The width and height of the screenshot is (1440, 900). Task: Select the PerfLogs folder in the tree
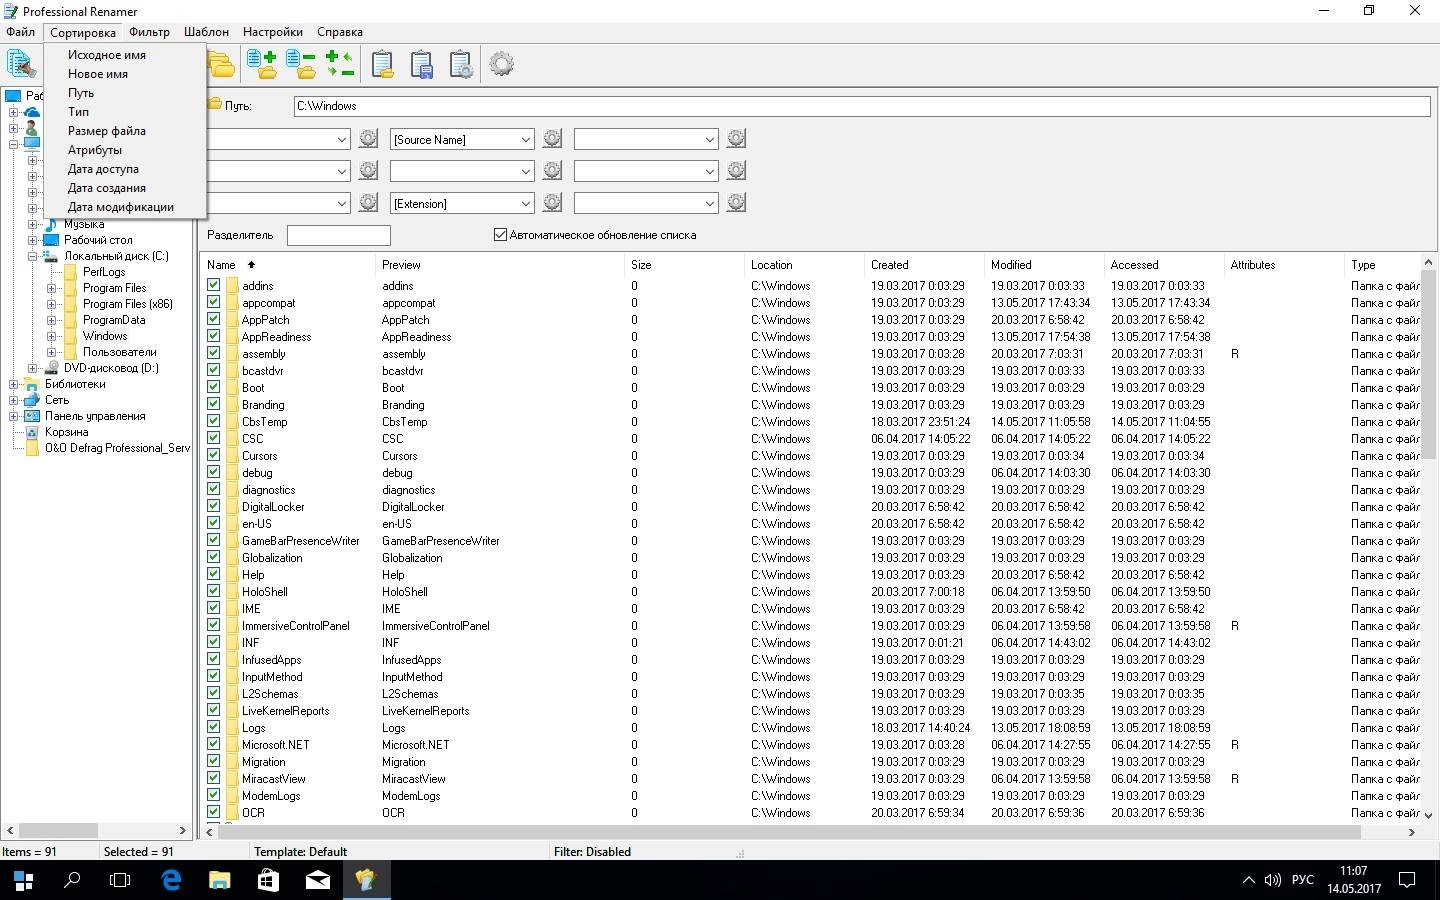point(104,272)
